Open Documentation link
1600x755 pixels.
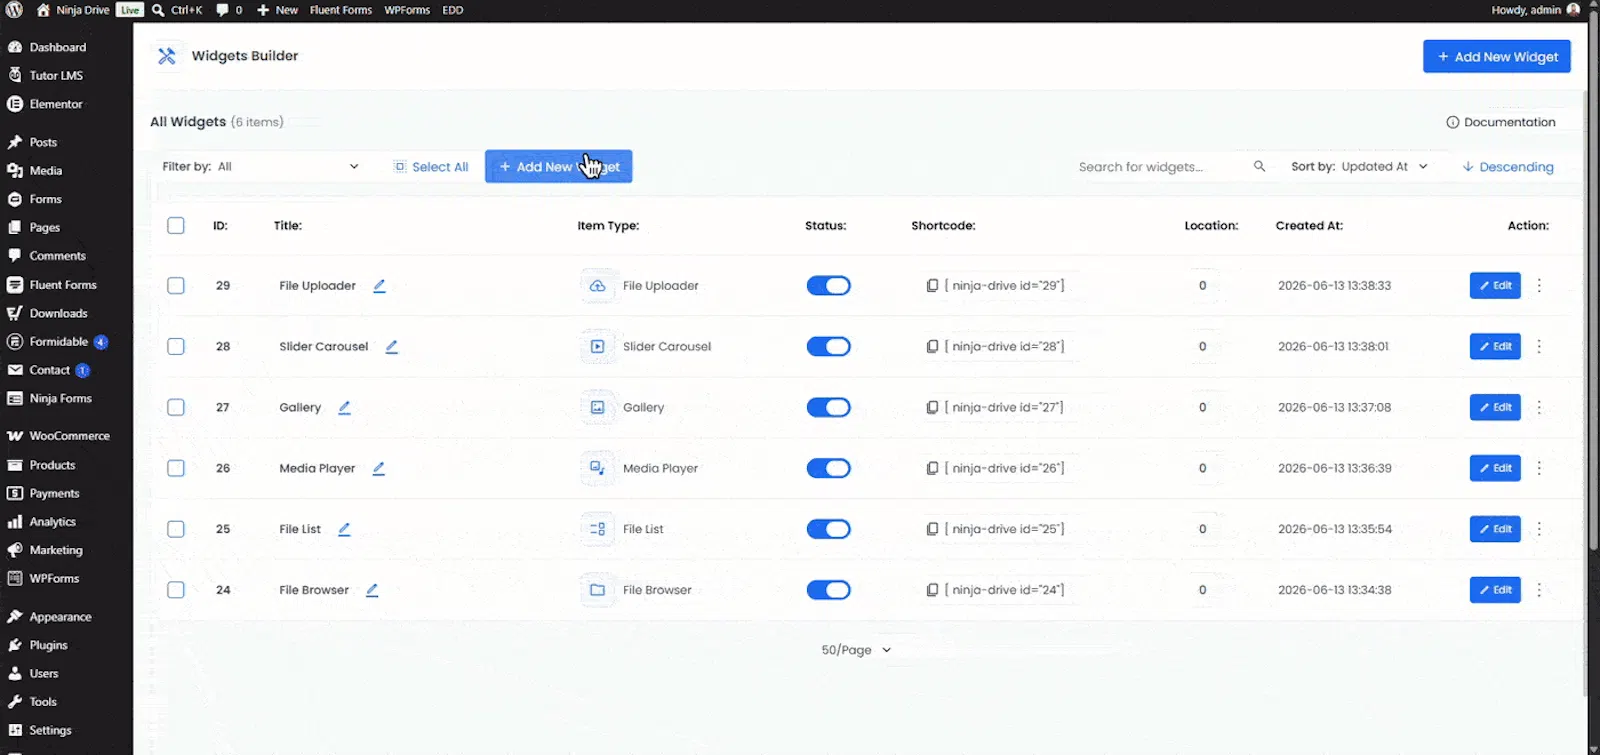[1501, 122]
